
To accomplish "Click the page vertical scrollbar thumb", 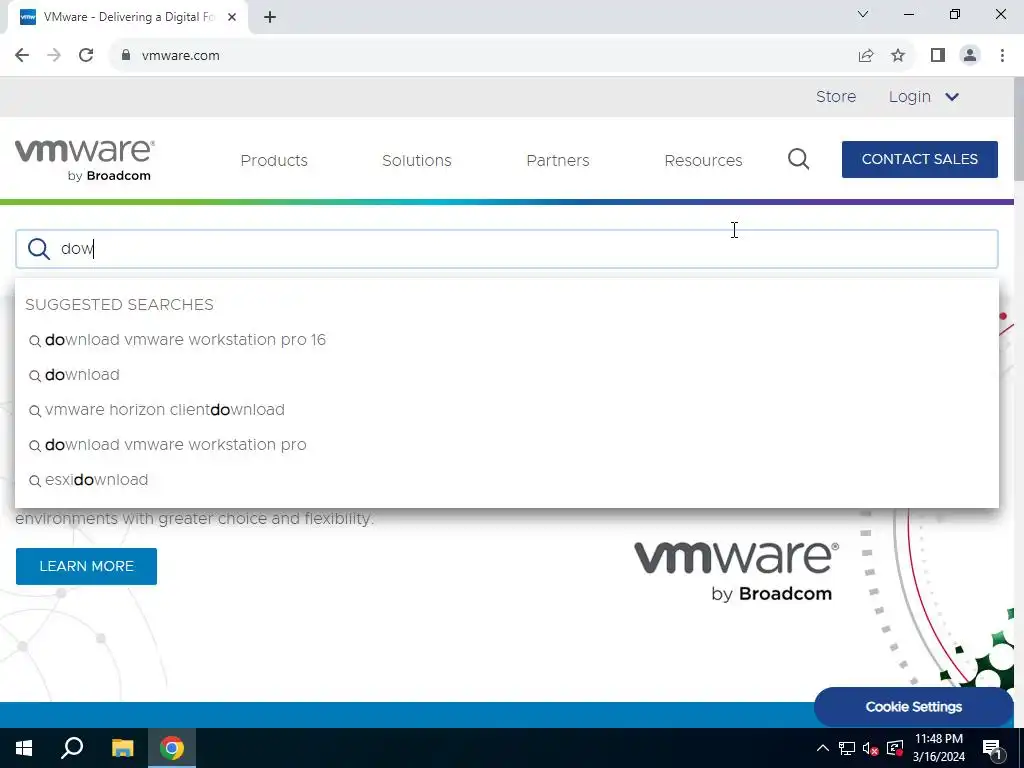I will pyautogui.click(x=1019, y=129).
